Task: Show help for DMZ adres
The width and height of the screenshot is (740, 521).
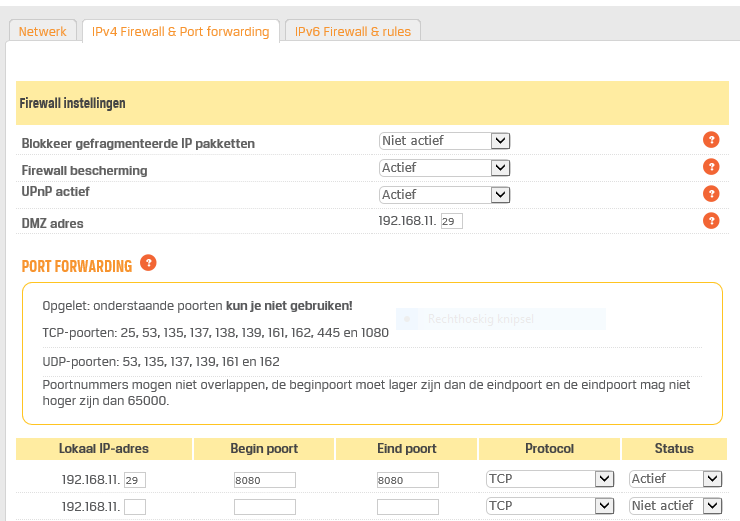Action: point(711,221)
